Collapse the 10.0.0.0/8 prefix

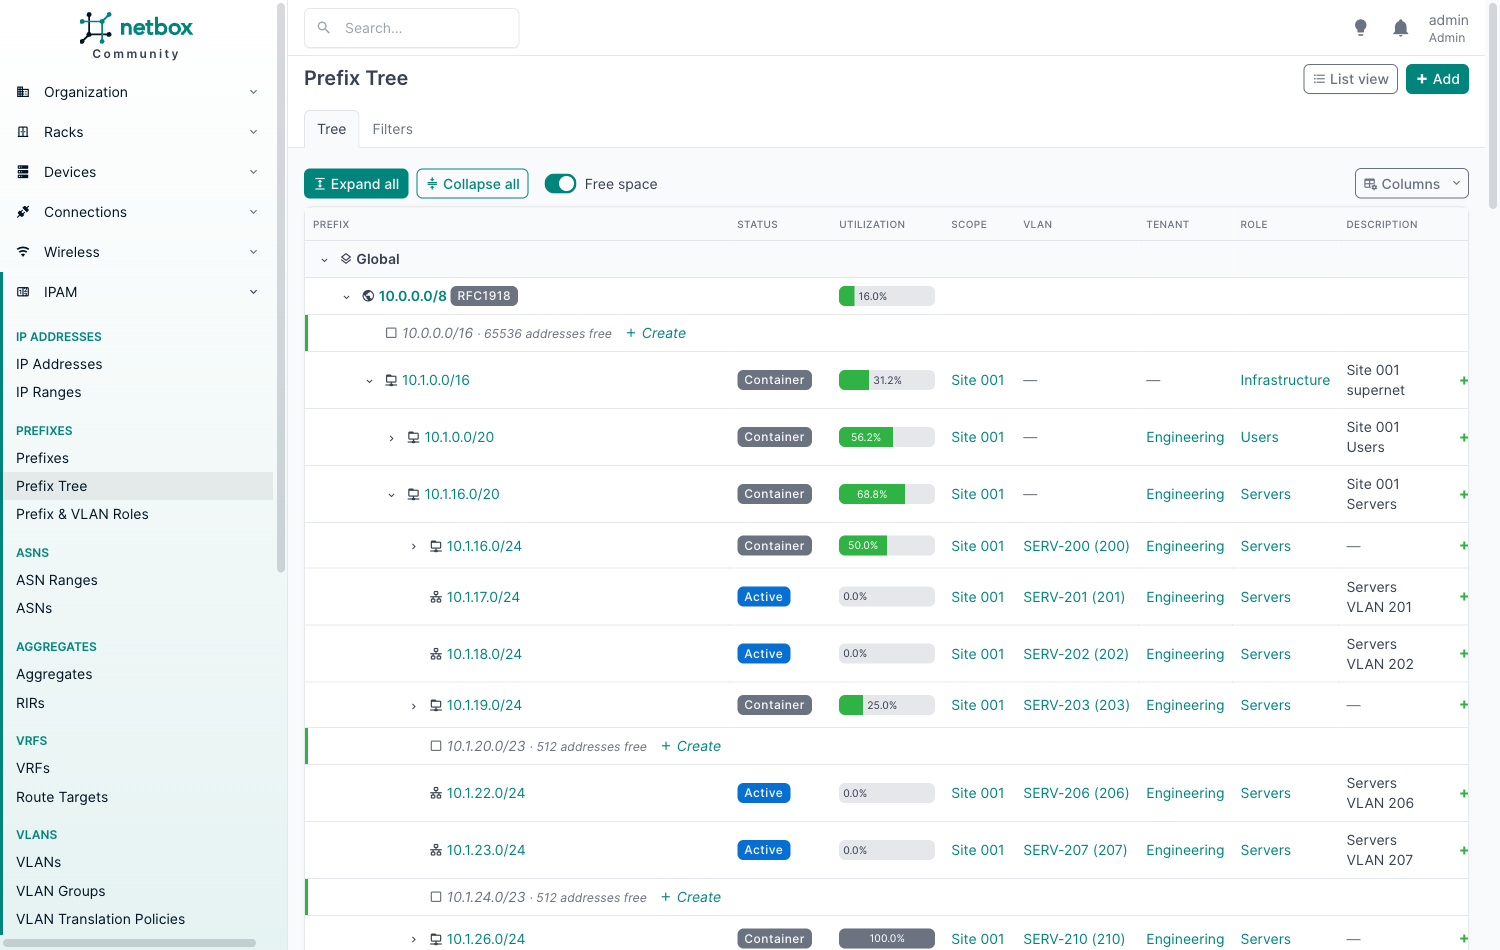(x=346, y=297)
